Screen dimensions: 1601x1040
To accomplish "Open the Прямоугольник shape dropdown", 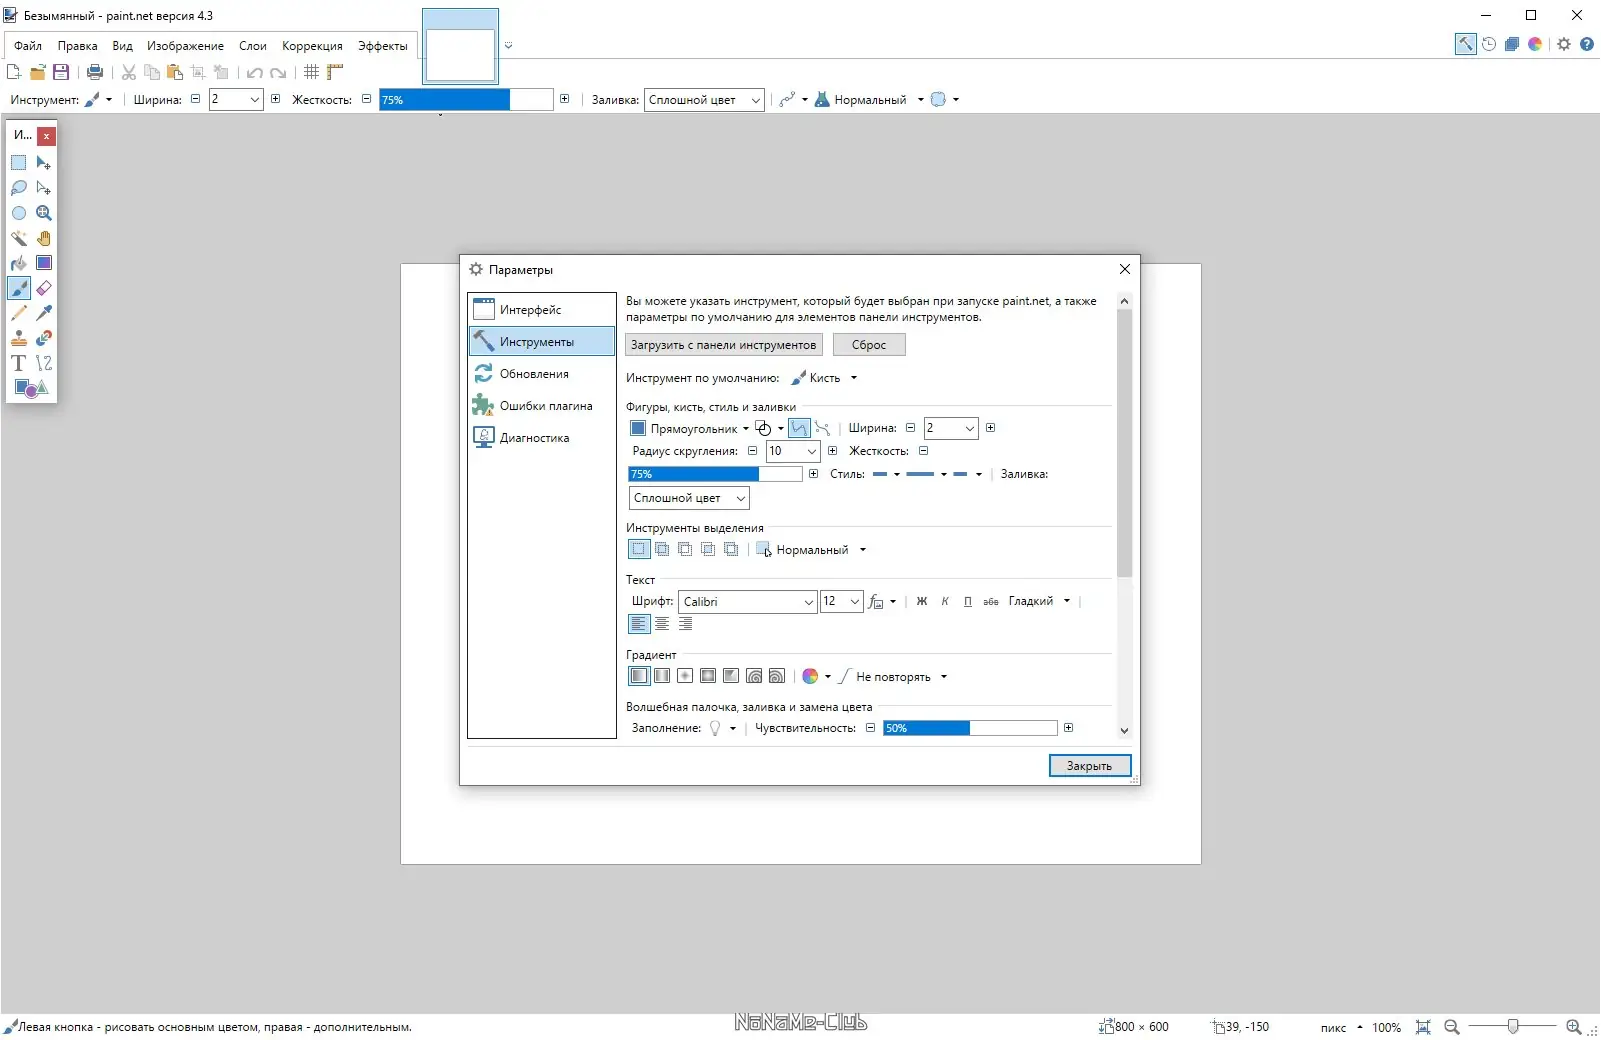I will [x=690, y=429].
